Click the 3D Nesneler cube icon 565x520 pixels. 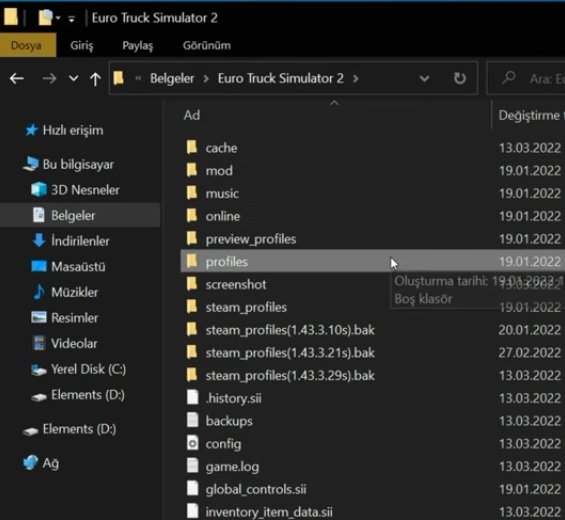tap(39, 189)
